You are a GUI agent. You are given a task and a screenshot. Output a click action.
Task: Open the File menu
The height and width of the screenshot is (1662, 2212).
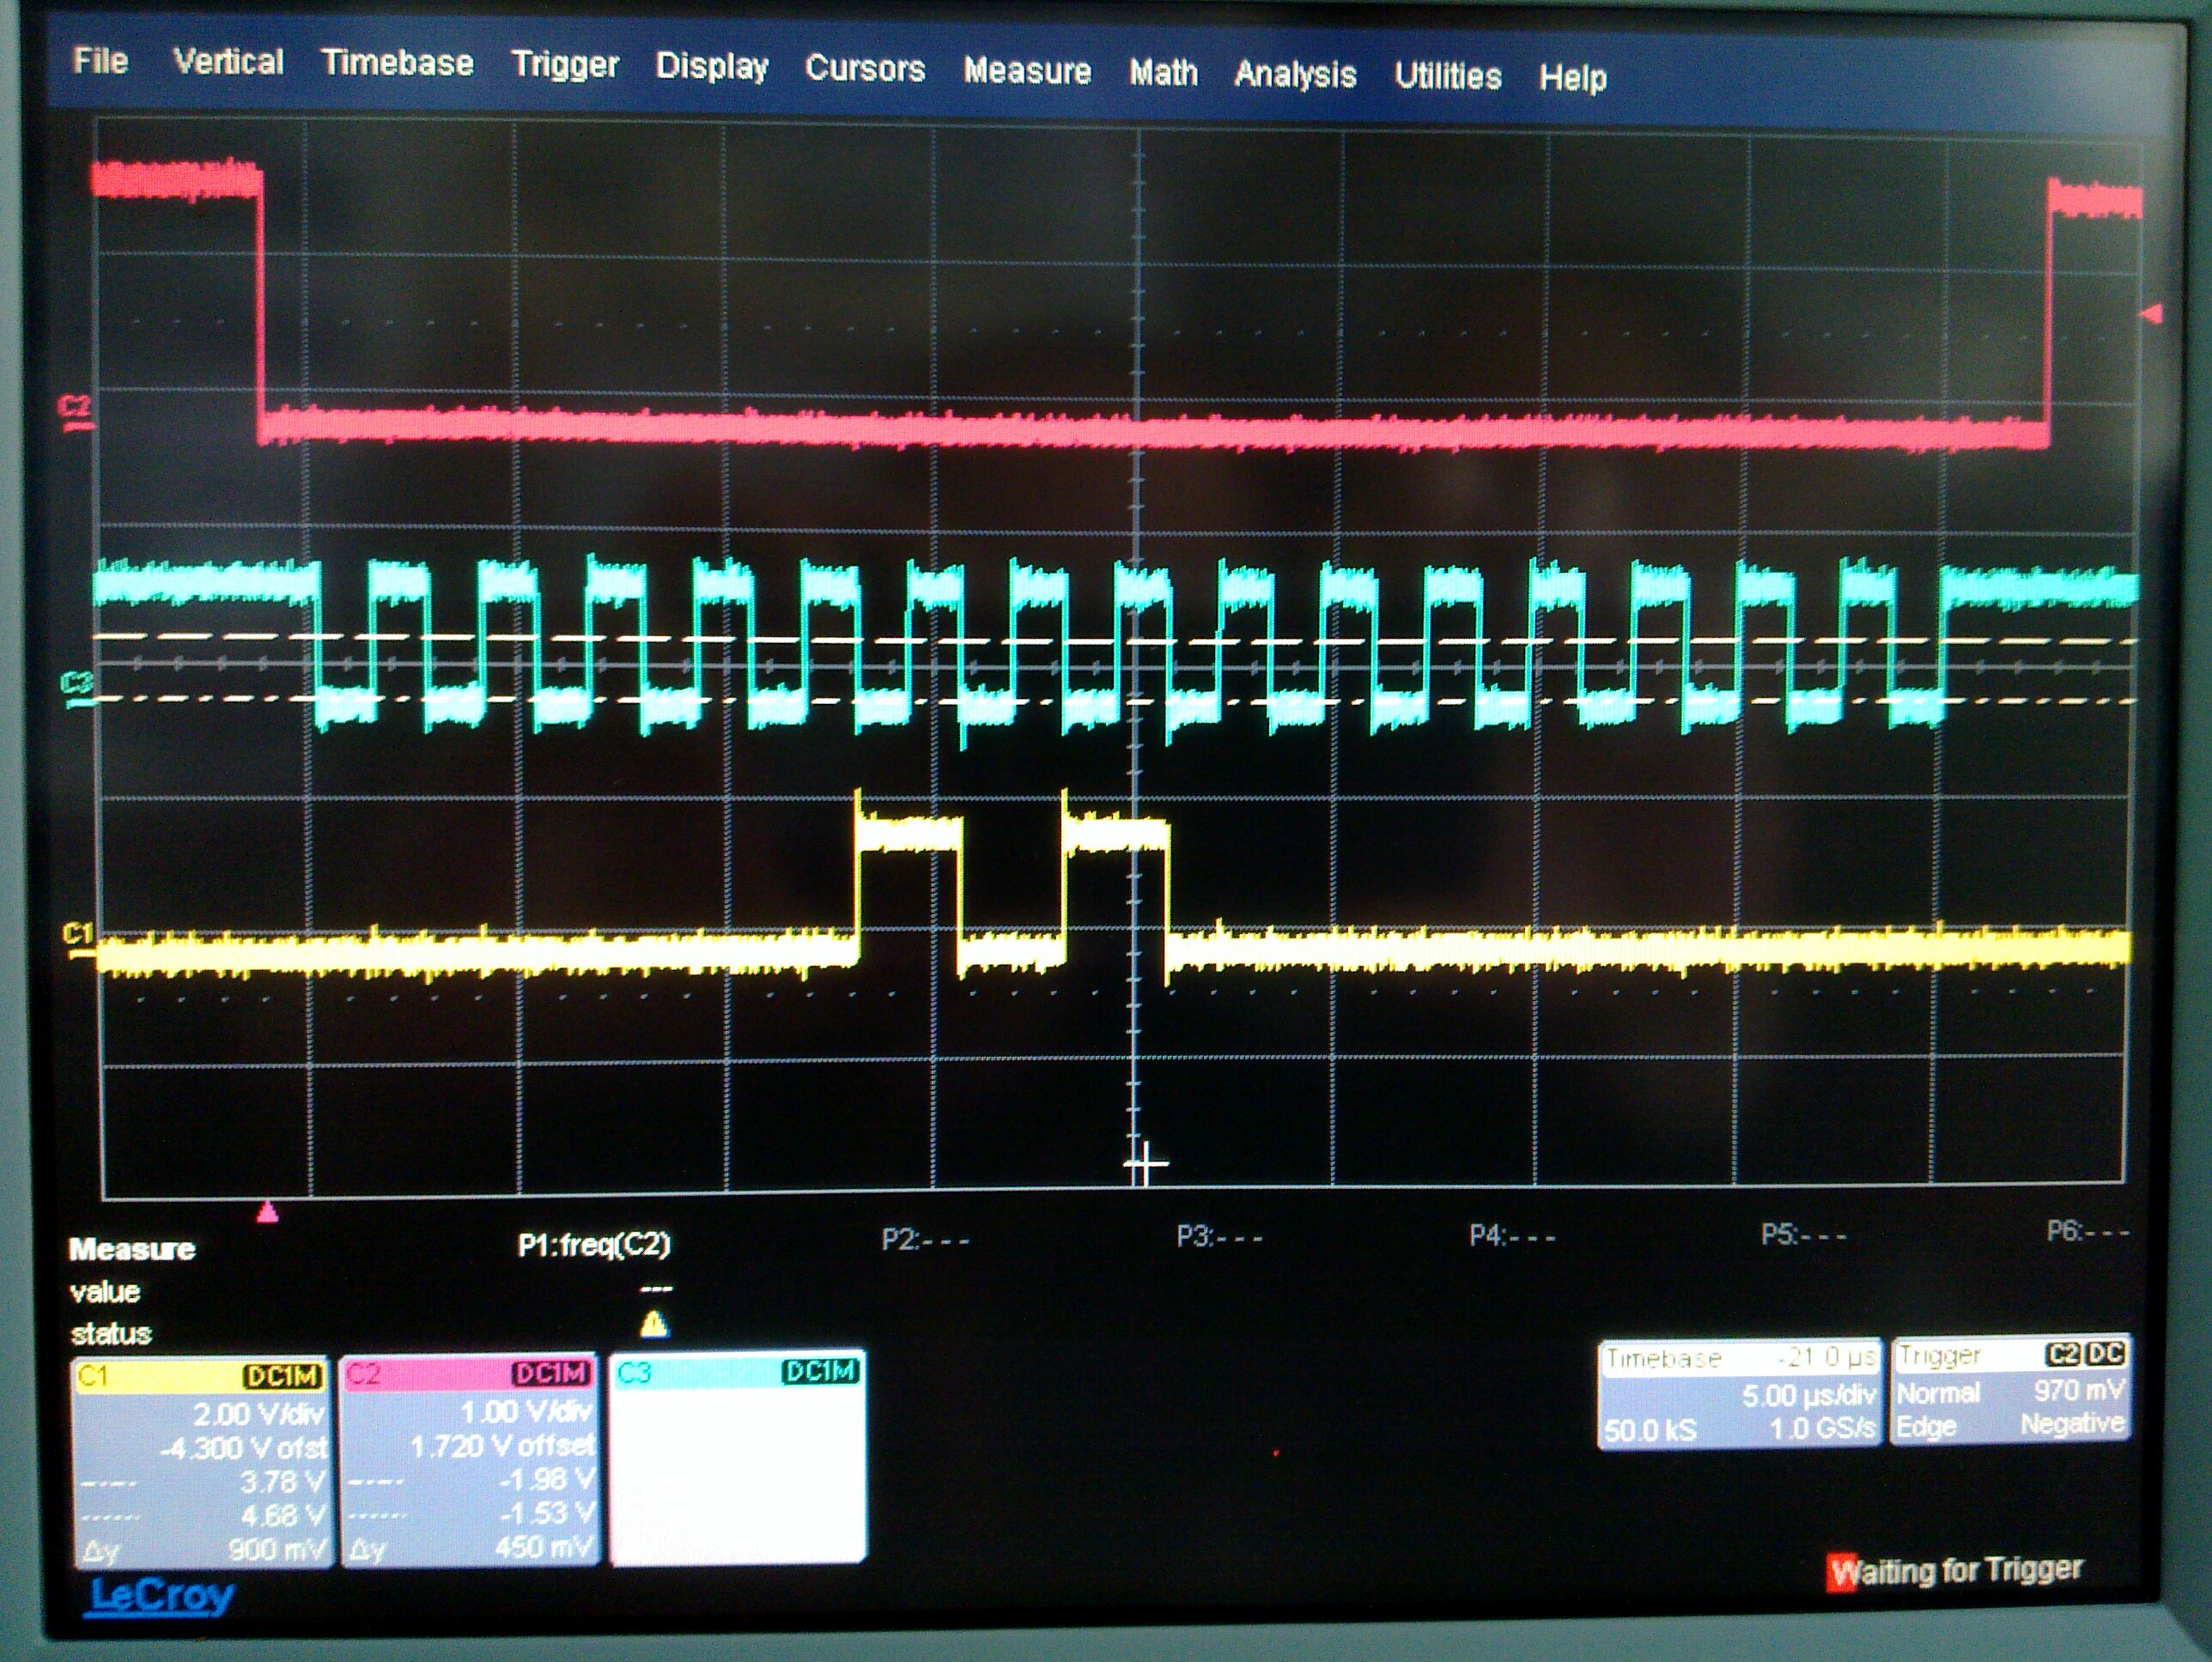[100, 61]
